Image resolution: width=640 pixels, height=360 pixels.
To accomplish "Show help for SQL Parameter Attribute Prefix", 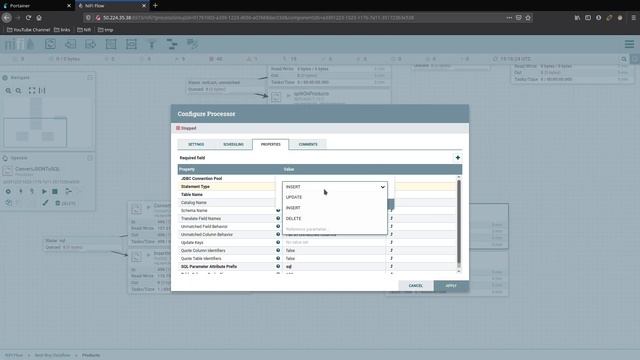I will pos(278,266).
